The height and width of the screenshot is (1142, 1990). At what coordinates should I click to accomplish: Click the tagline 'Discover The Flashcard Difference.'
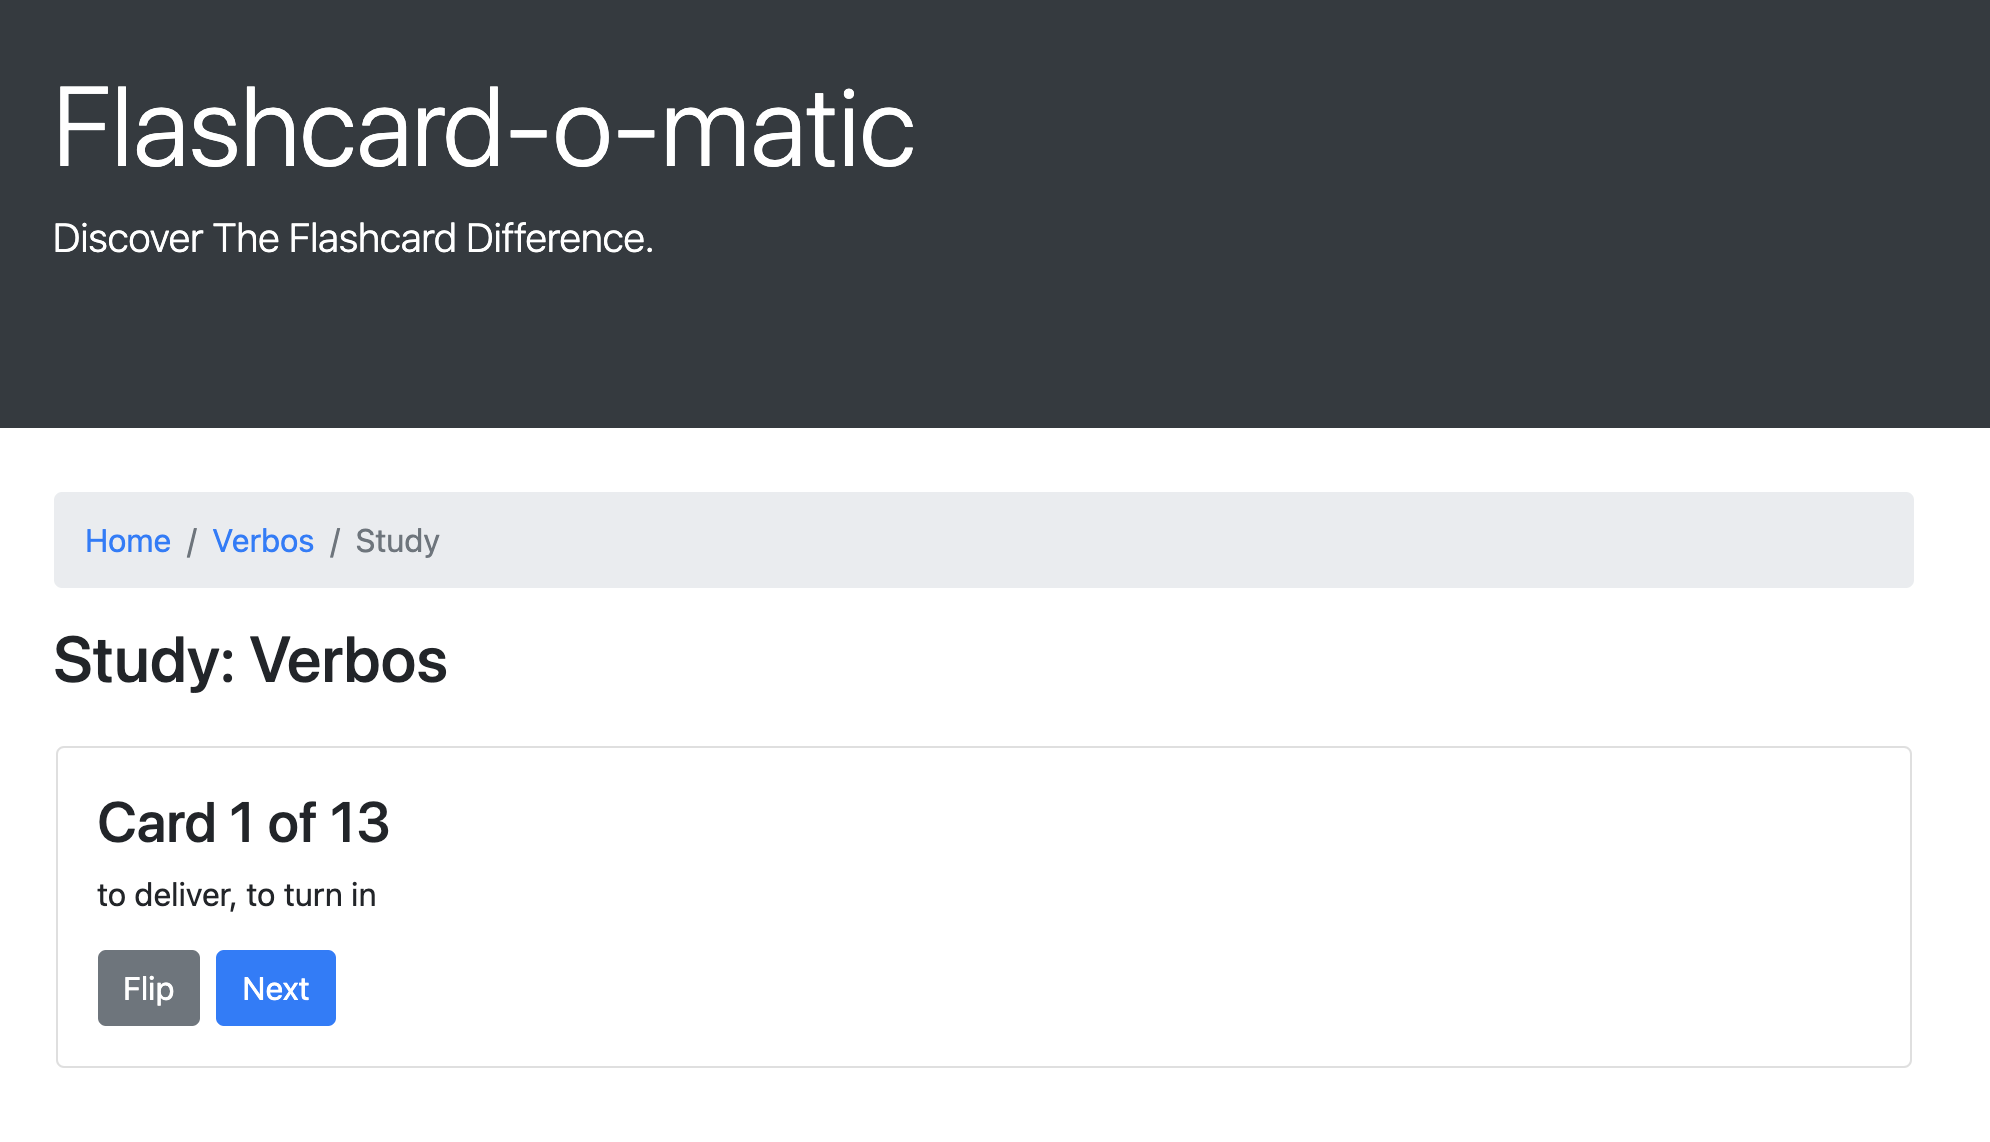[x=352, y=238]
